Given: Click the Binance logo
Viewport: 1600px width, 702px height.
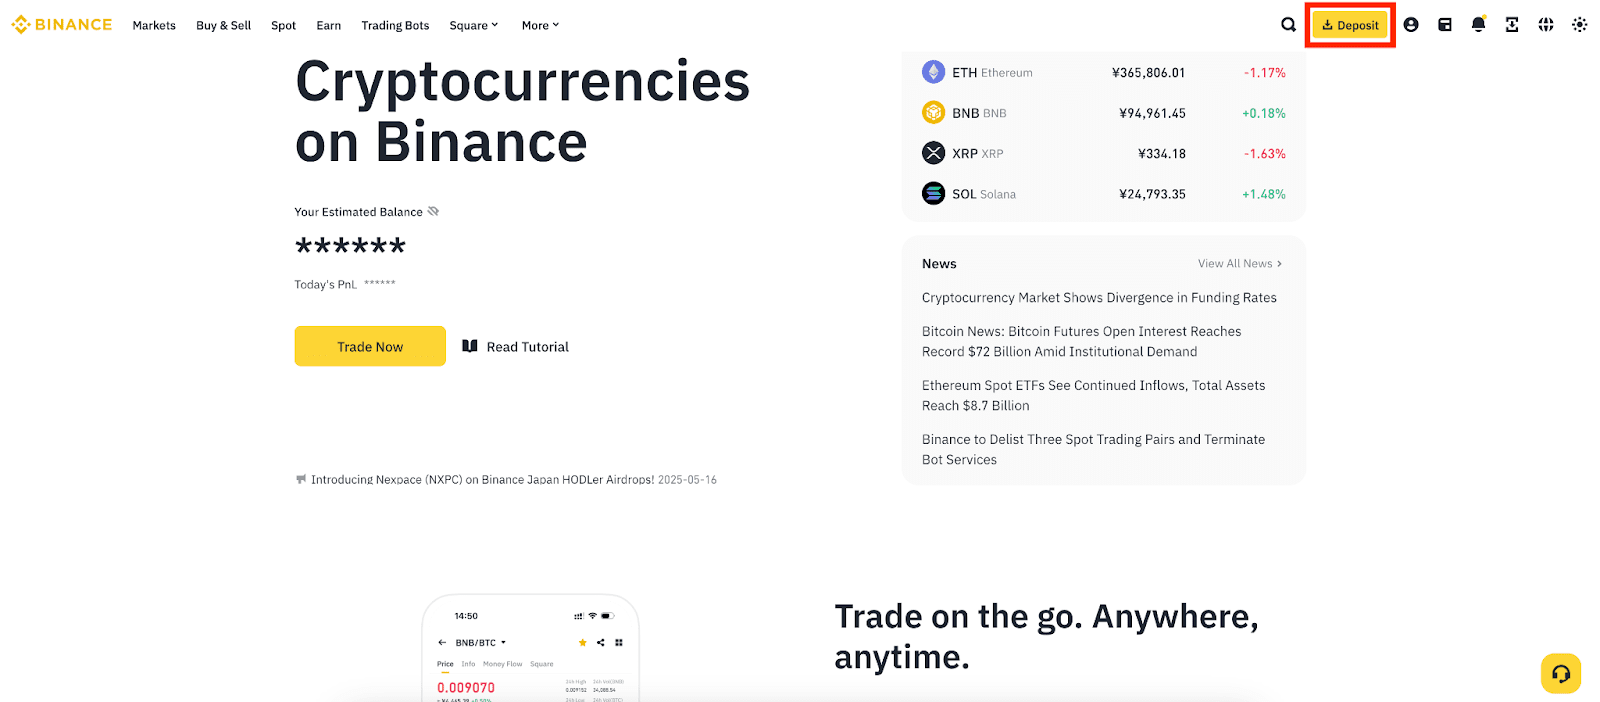Looking at the screenshot, I should 62,25.
